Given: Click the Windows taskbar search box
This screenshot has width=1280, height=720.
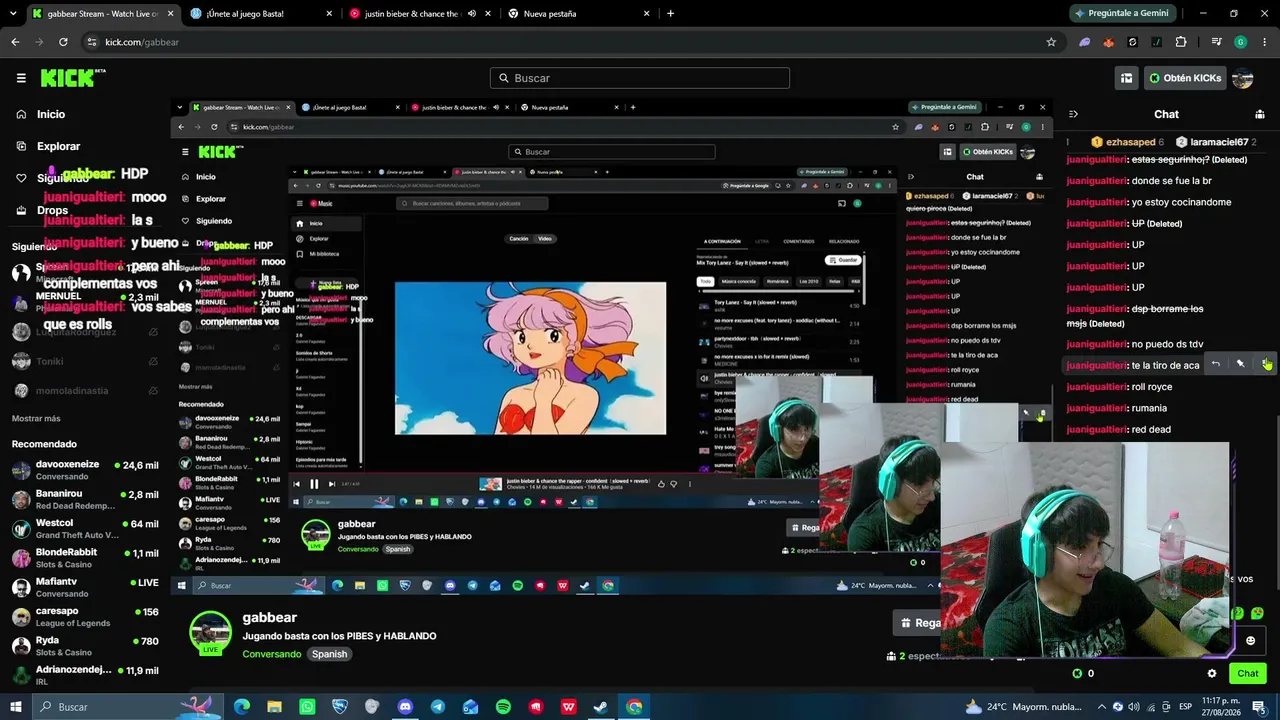Looking at the screenshot, I should 128,707.
